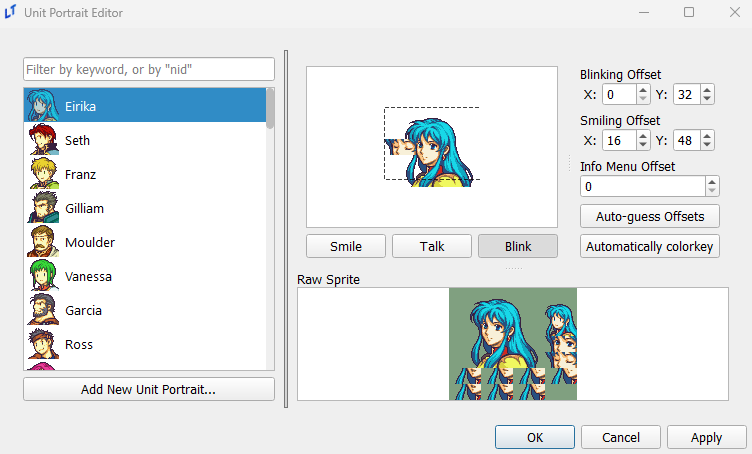Choose the Moulder name text
Viewport: 752px width, 454px height.
[90, 243]
